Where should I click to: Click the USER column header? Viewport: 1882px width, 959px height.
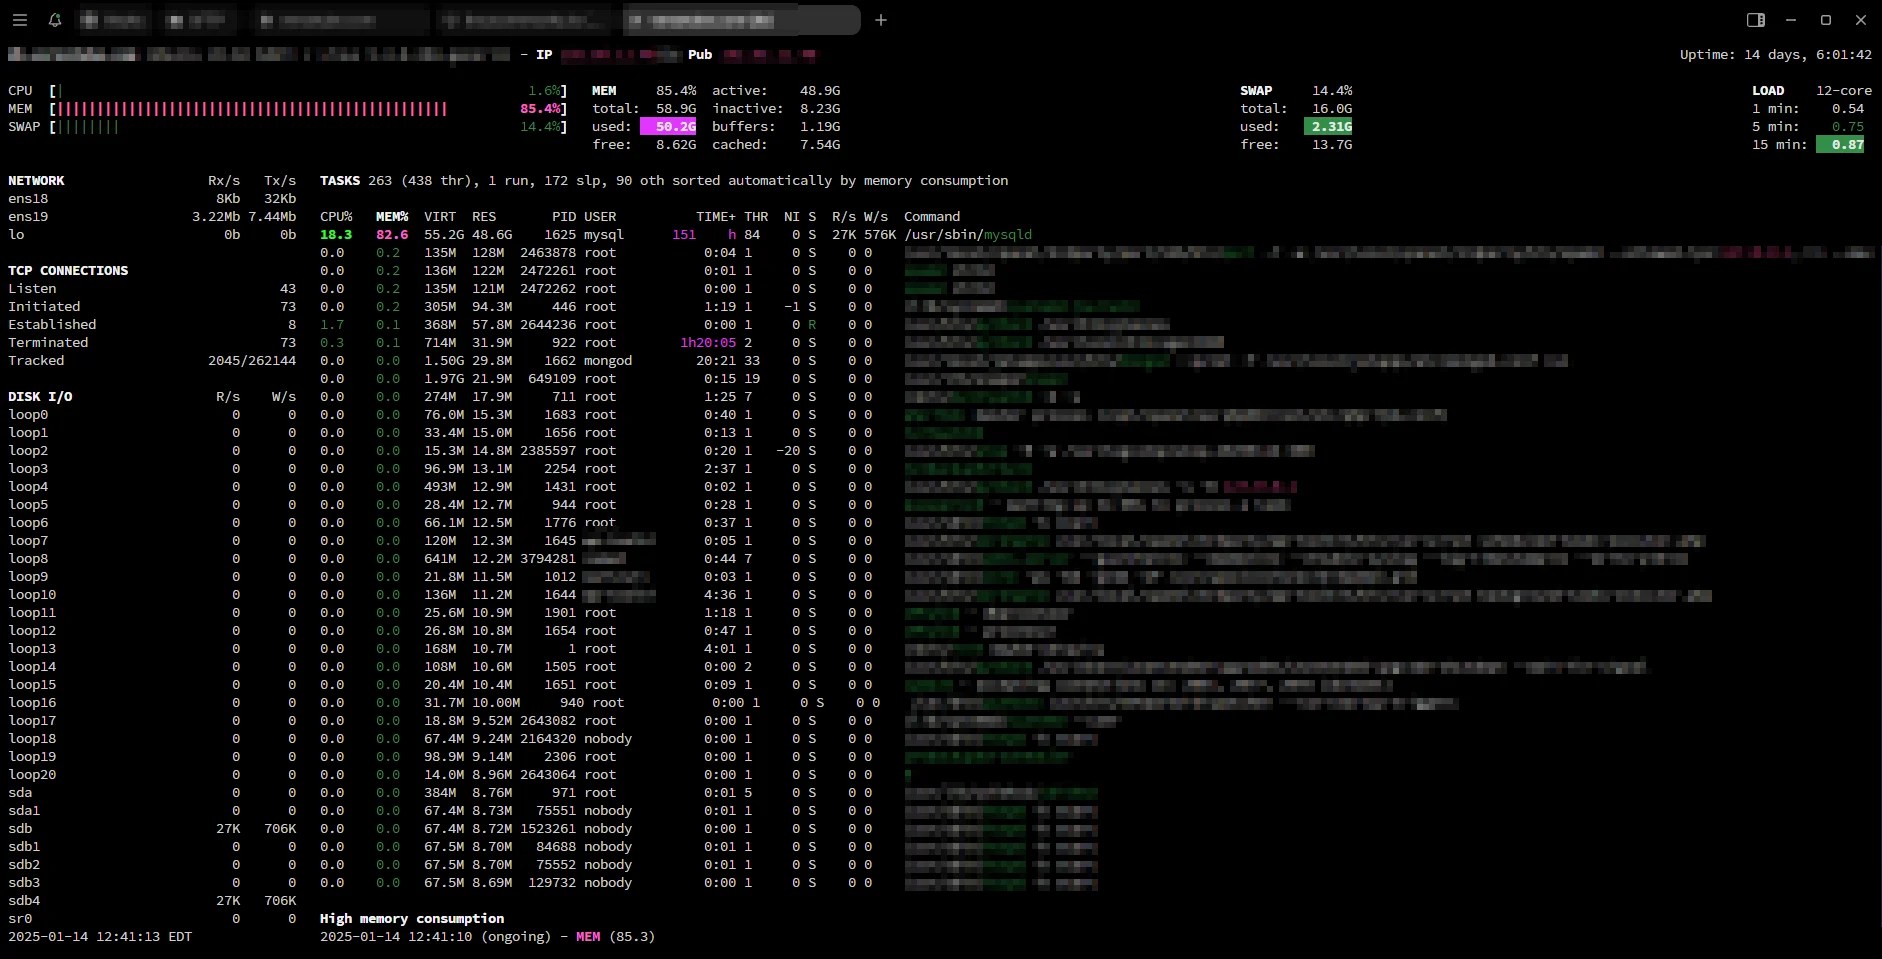600,217
